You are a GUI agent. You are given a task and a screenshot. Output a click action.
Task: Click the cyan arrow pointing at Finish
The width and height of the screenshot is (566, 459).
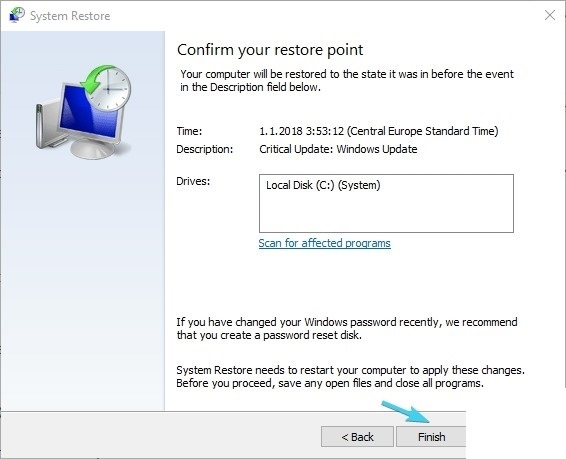(x=405, y=411)
